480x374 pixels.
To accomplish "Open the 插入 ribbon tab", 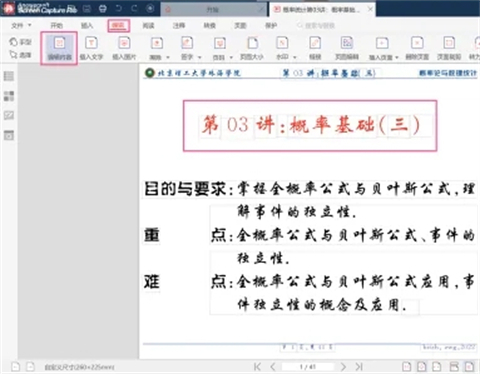I will (x=87, y=25).
